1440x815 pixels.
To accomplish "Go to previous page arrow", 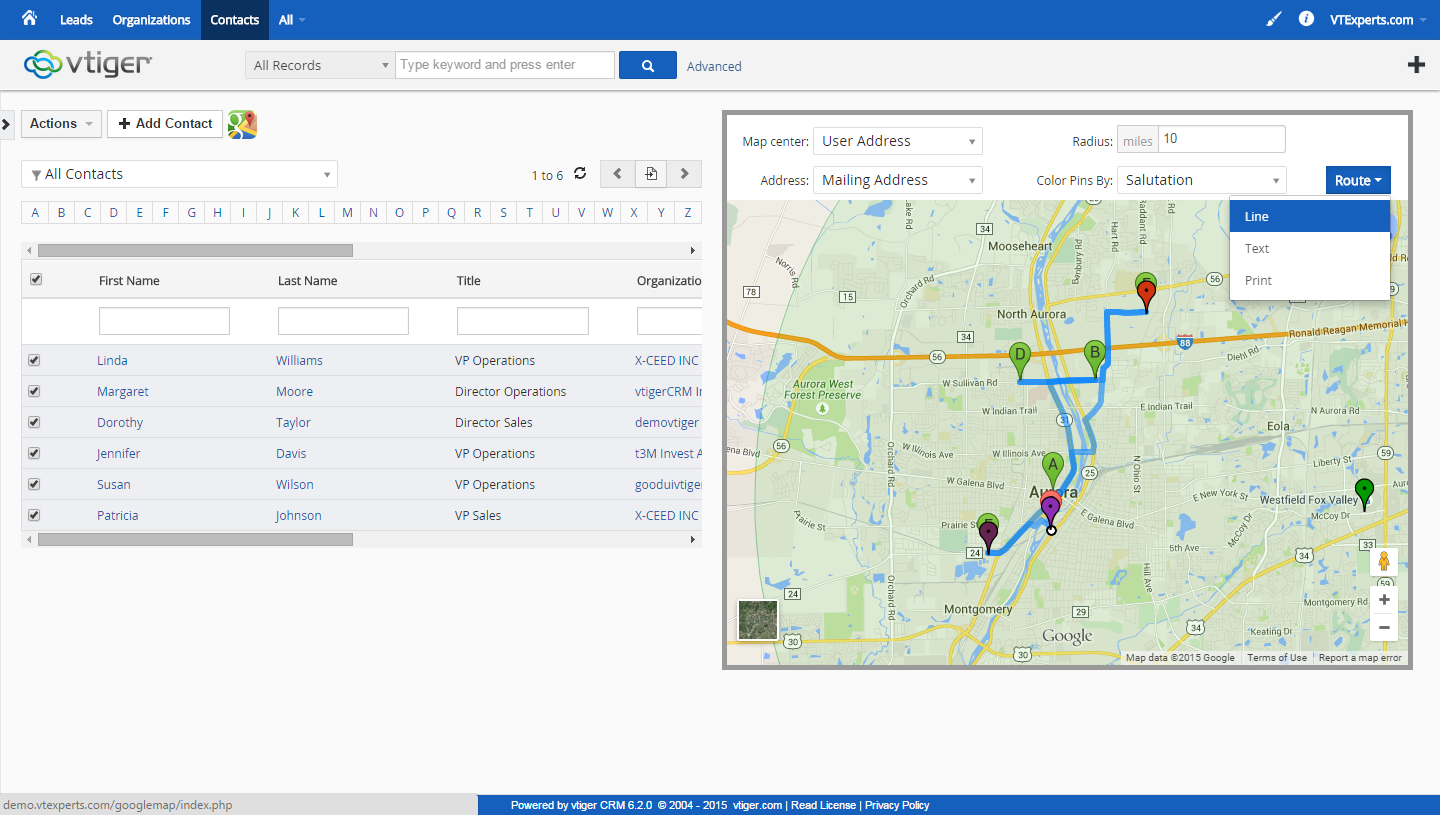I will (x=617, y=174).
